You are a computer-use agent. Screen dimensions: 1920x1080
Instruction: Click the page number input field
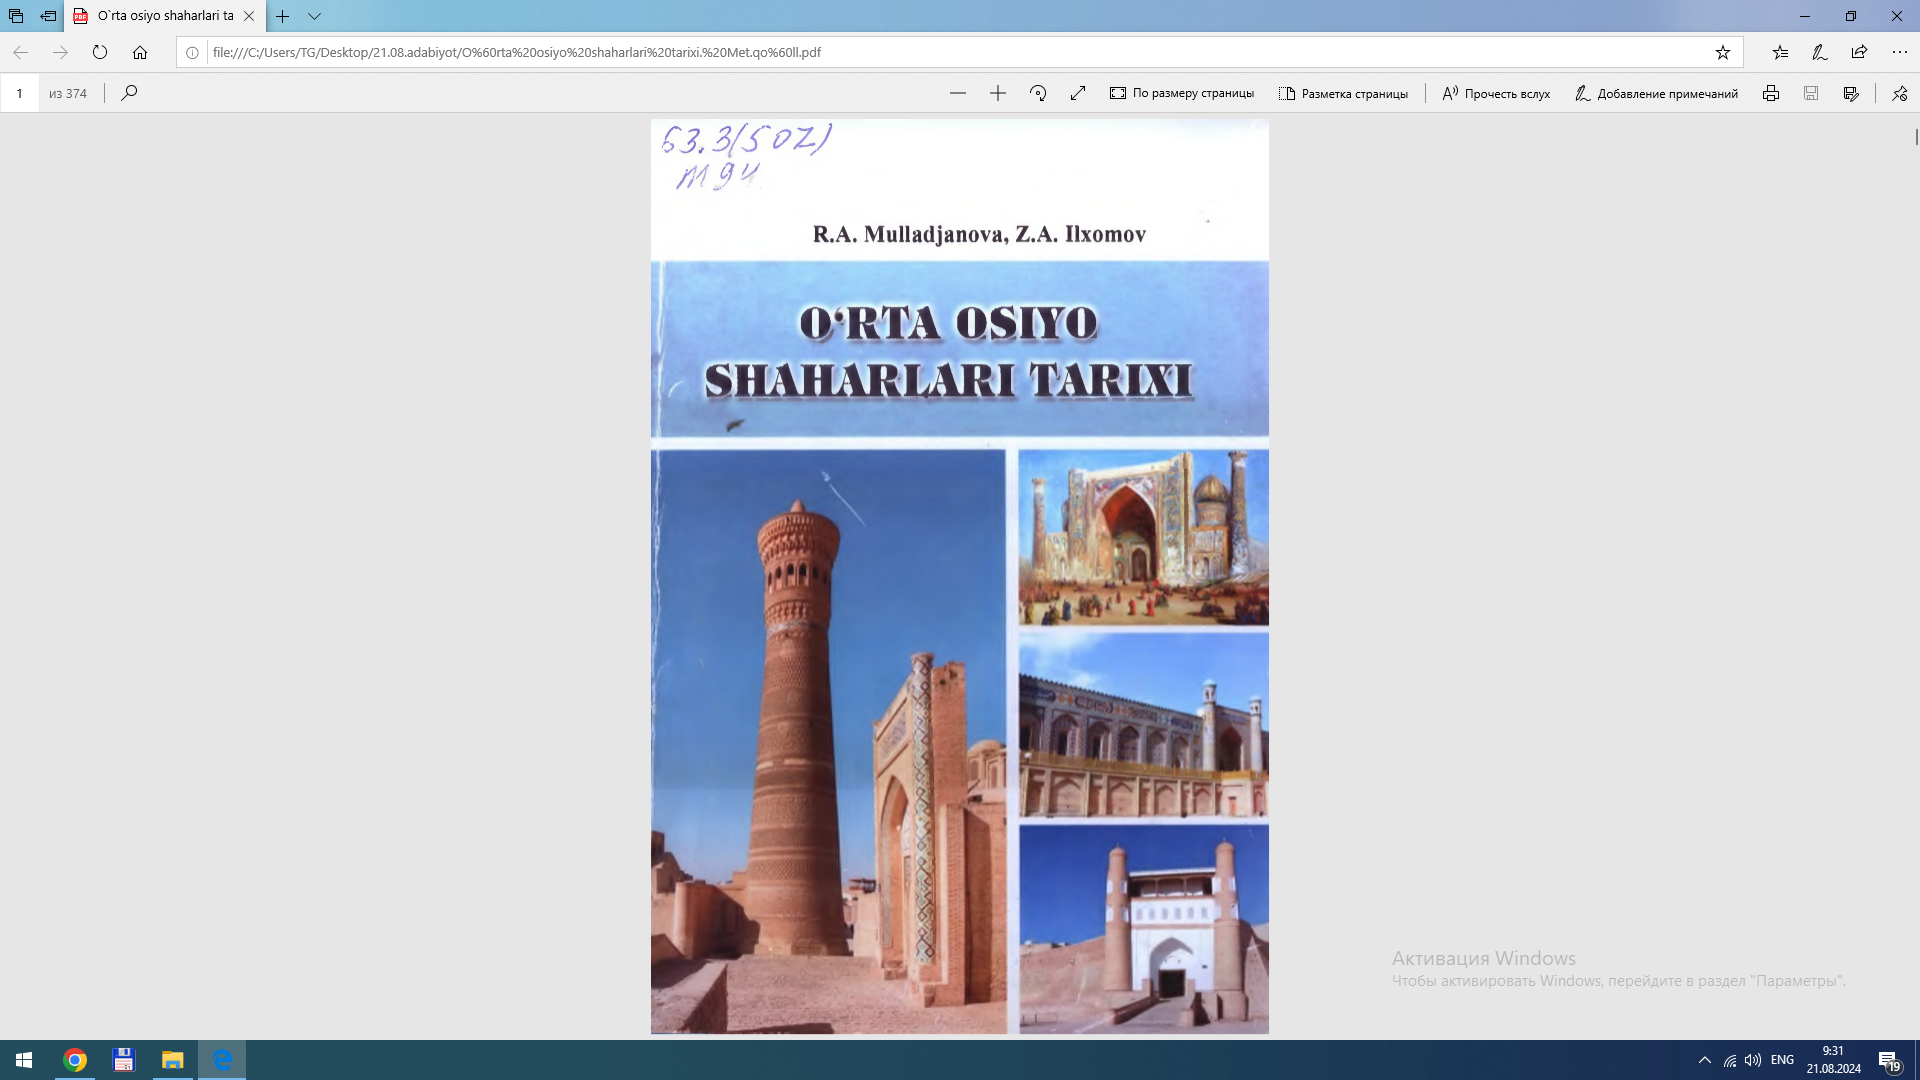[x=19, y=92]
